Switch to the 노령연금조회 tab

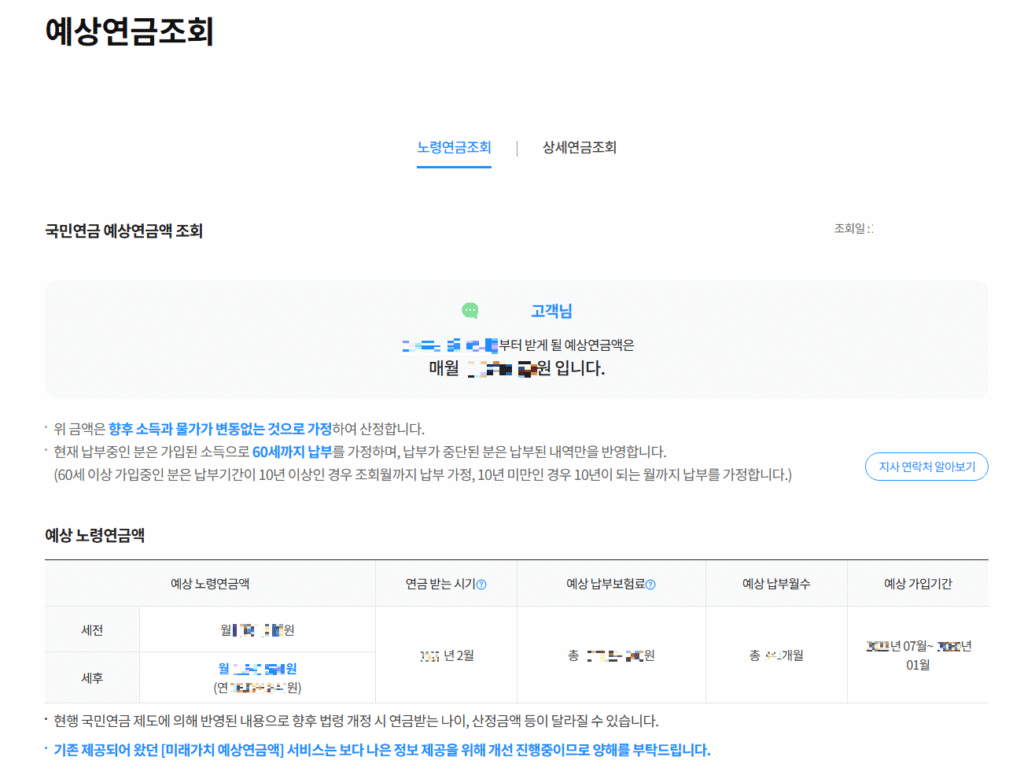pos(454,147)
